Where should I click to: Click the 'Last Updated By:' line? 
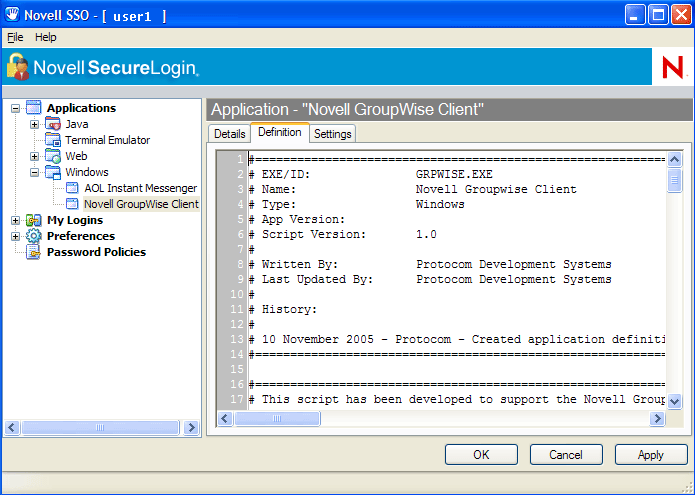(430, 280)
